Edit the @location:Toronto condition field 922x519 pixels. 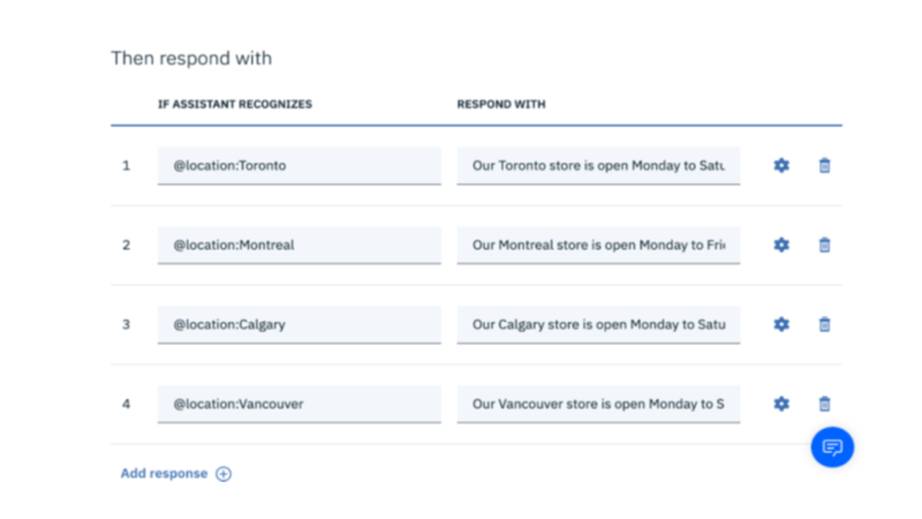coord(298,166)
